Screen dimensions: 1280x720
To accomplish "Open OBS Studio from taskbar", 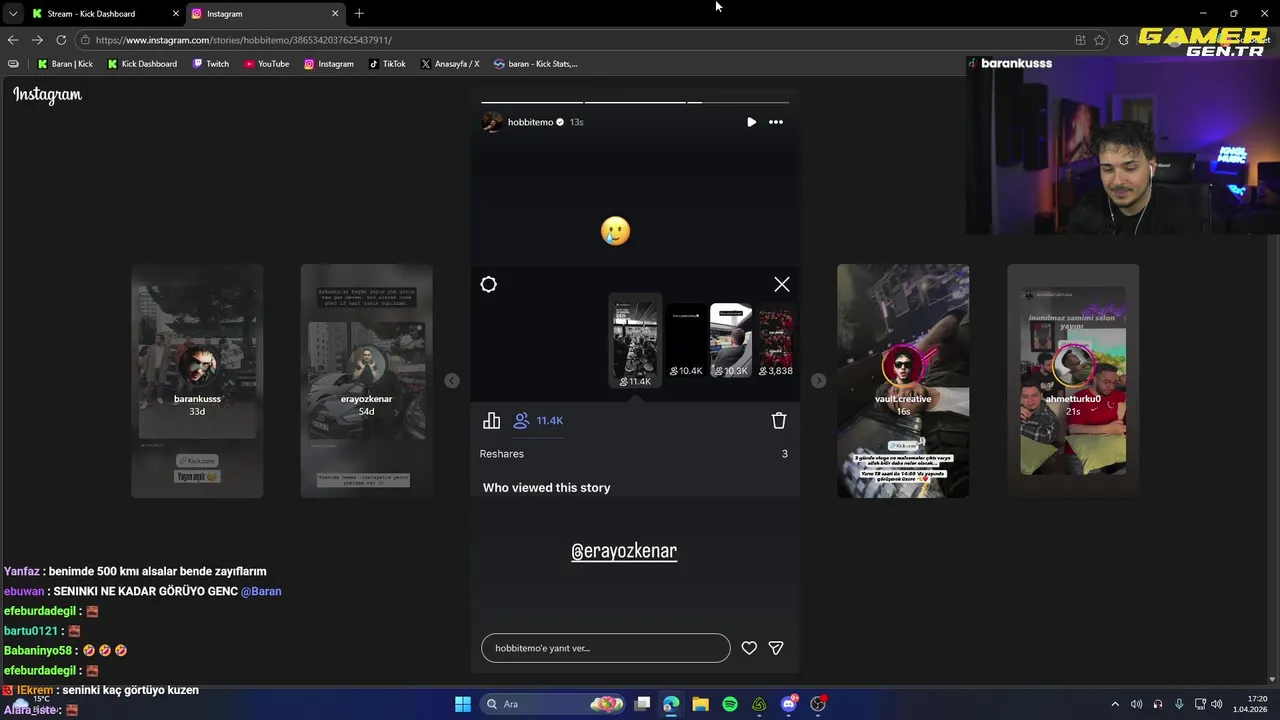I will point(818,704).
